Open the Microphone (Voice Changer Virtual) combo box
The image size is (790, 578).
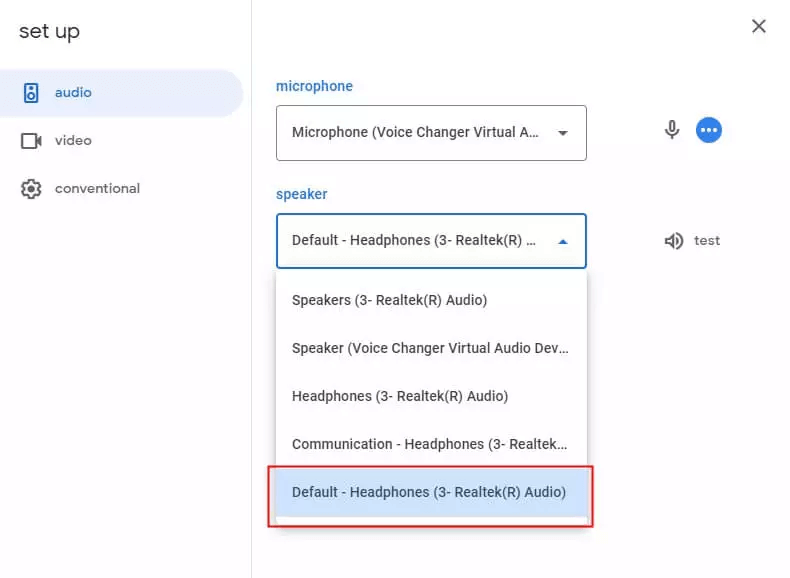[417, 133]
